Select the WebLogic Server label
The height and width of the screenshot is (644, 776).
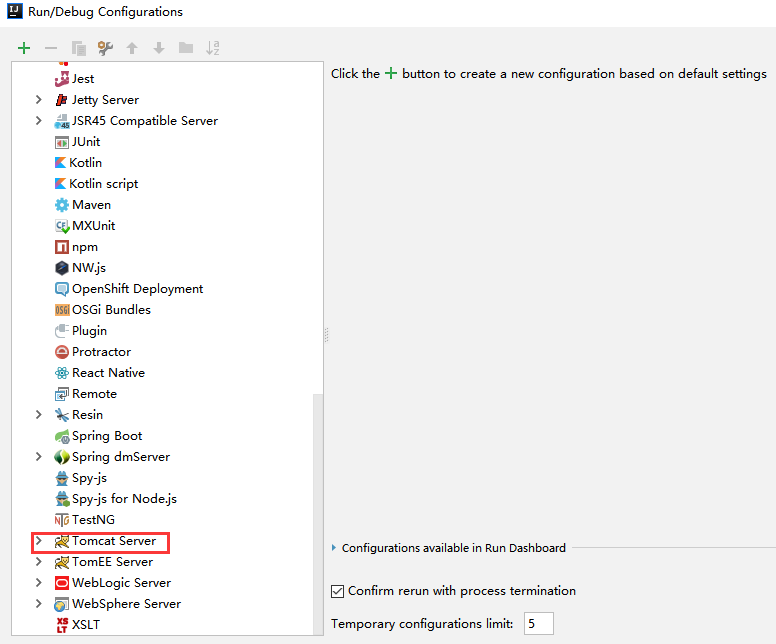(x=121, y=583)
